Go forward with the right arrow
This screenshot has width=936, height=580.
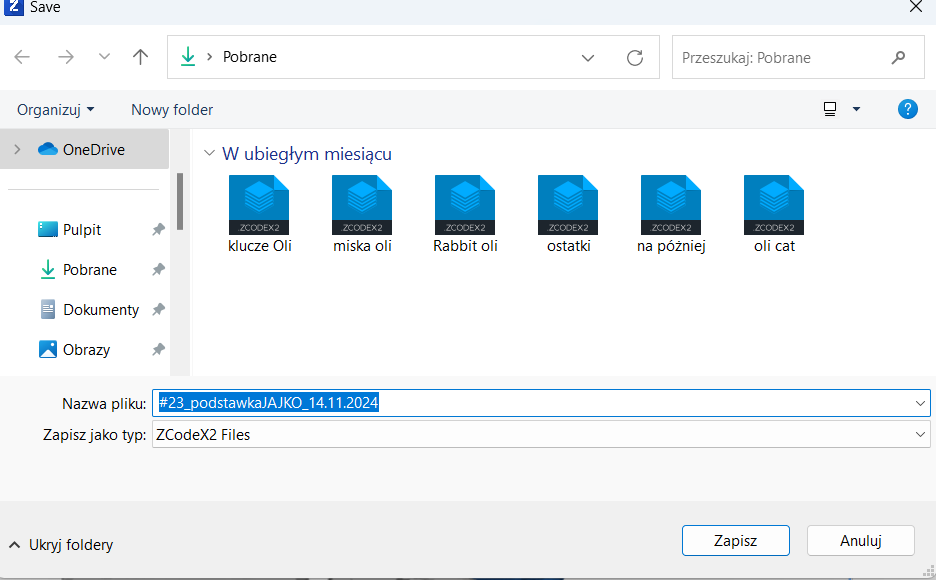point(66,57)
